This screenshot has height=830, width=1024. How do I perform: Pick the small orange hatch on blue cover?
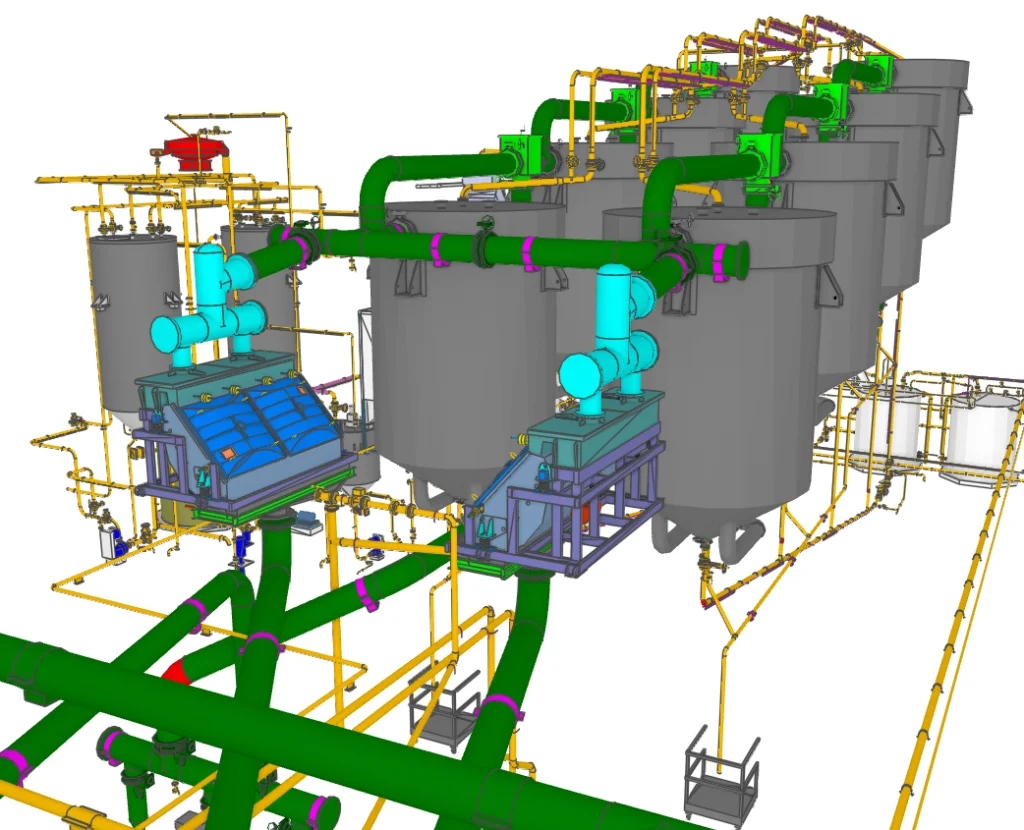(229, 455)
